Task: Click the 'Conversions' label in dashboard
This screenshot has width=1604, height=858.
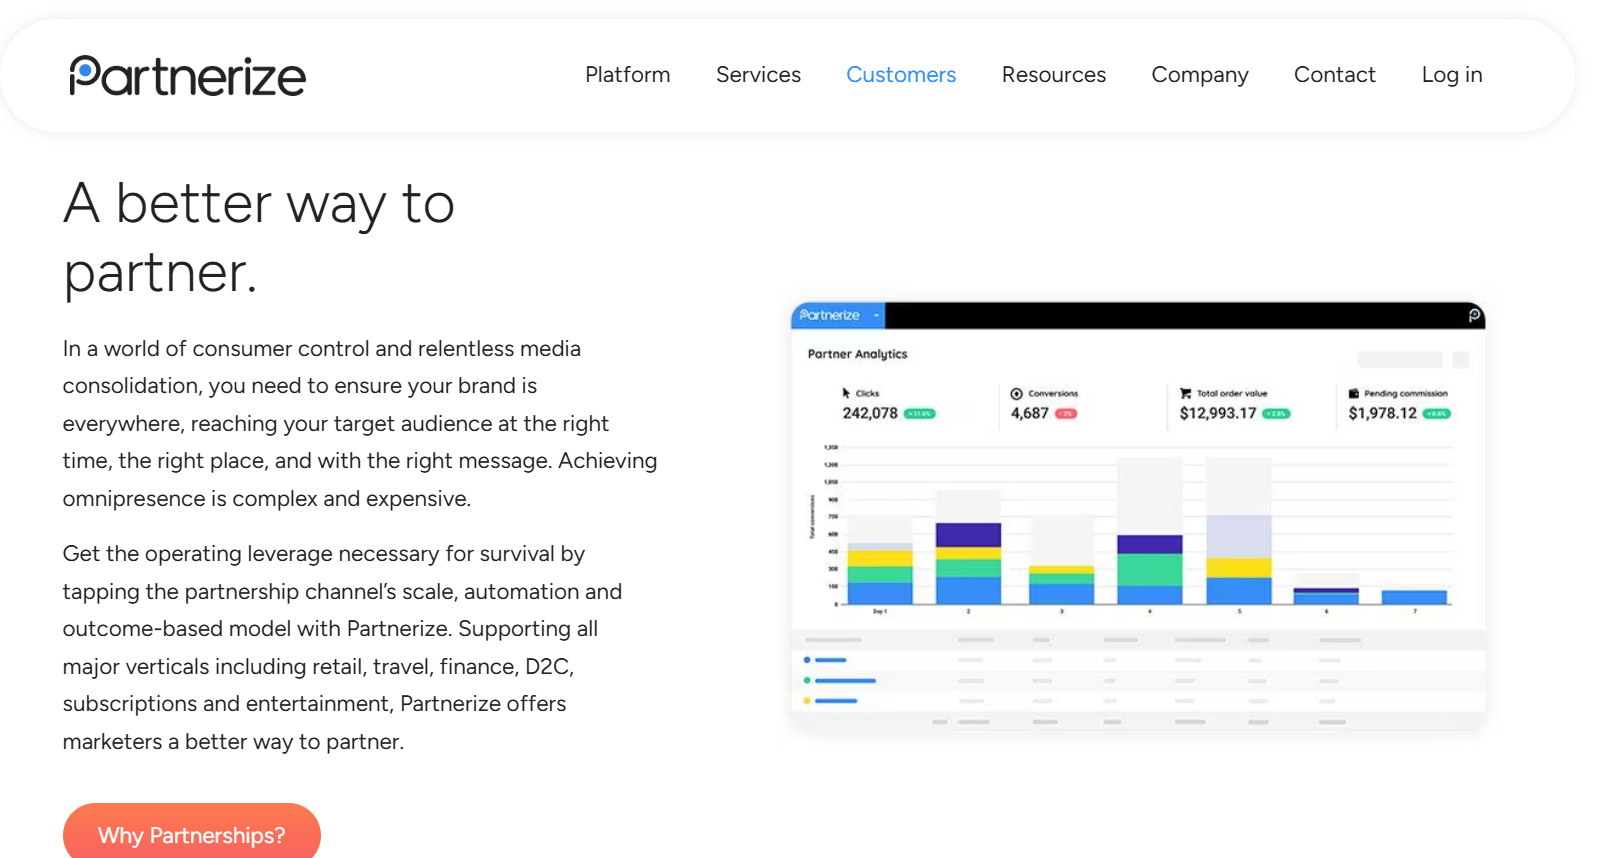Action: pos(1053,393)
